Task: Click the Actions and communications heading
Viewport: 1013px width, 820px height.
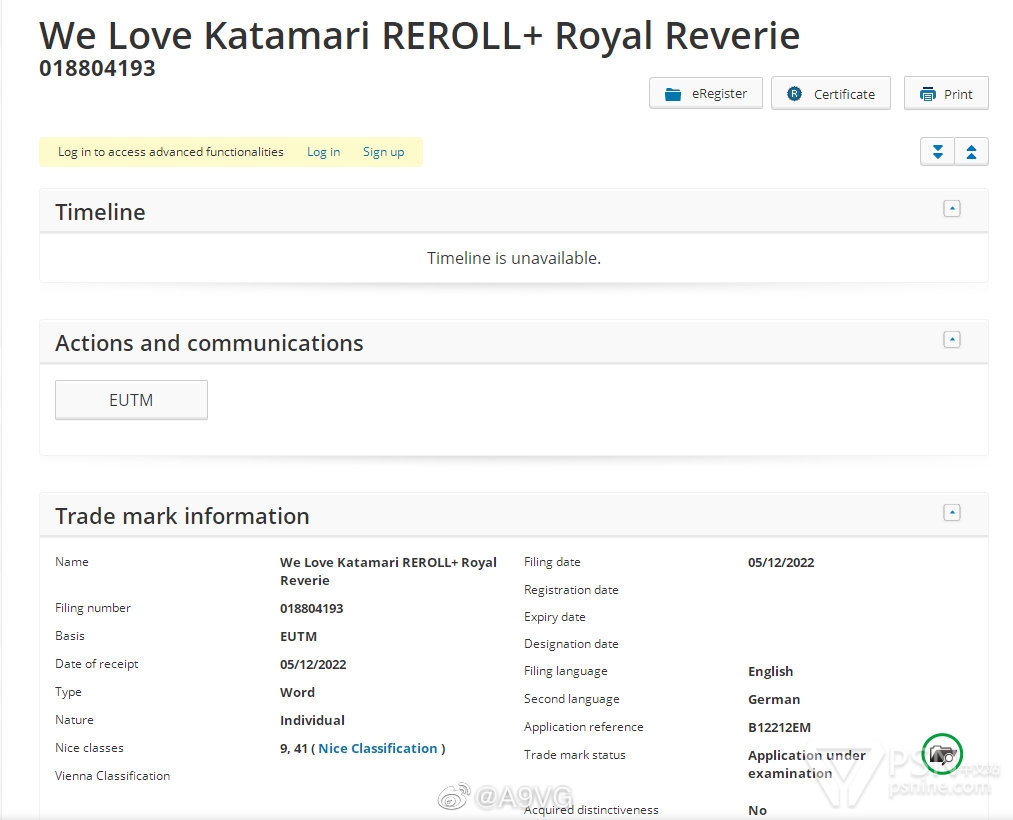Action: point(209,343)
